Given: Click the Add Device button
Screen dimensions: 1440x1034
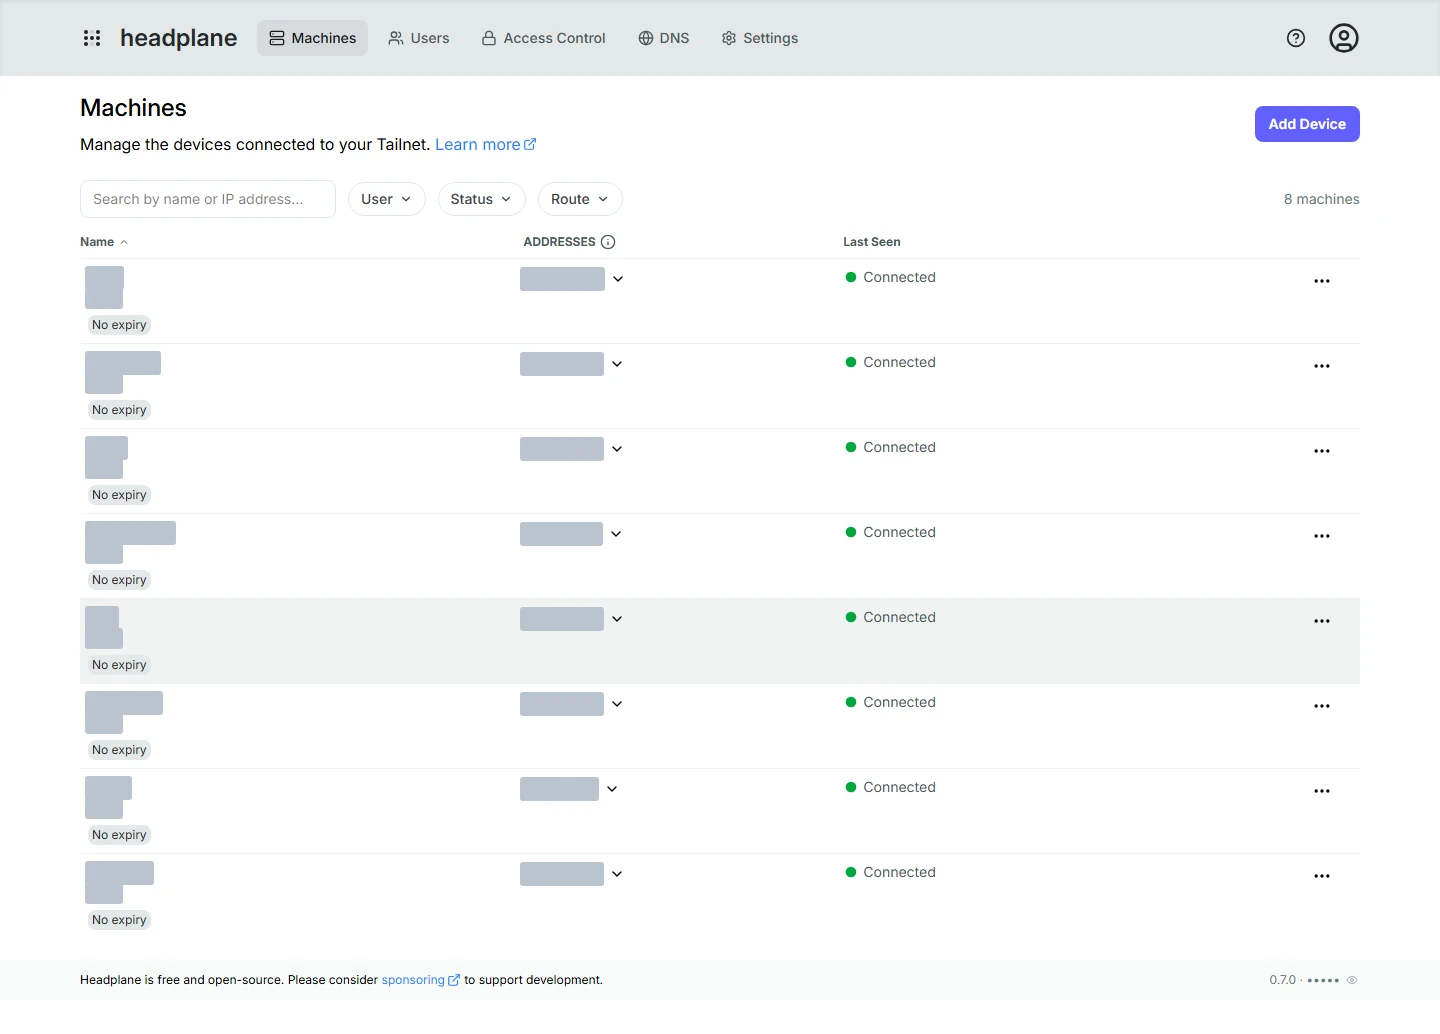Looking at the screenshot, I should pyautogui.click(x=1307, y=124).
